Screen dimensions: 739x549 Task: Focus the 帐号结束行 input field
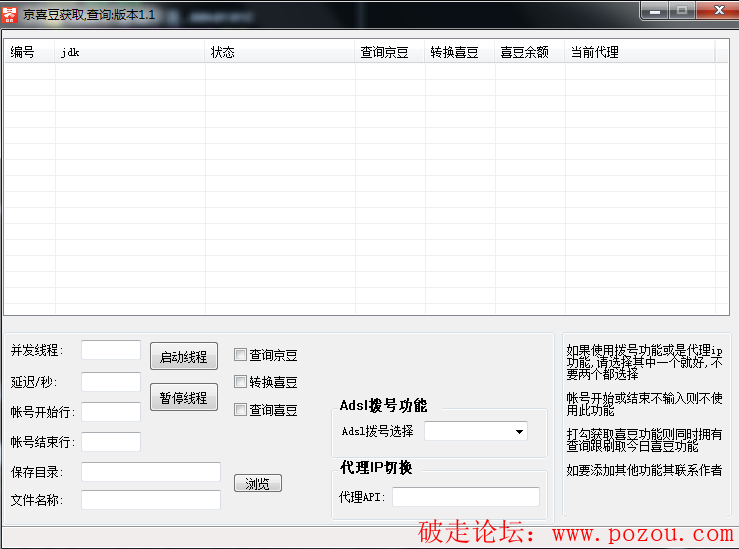click(x=111, y=442)
